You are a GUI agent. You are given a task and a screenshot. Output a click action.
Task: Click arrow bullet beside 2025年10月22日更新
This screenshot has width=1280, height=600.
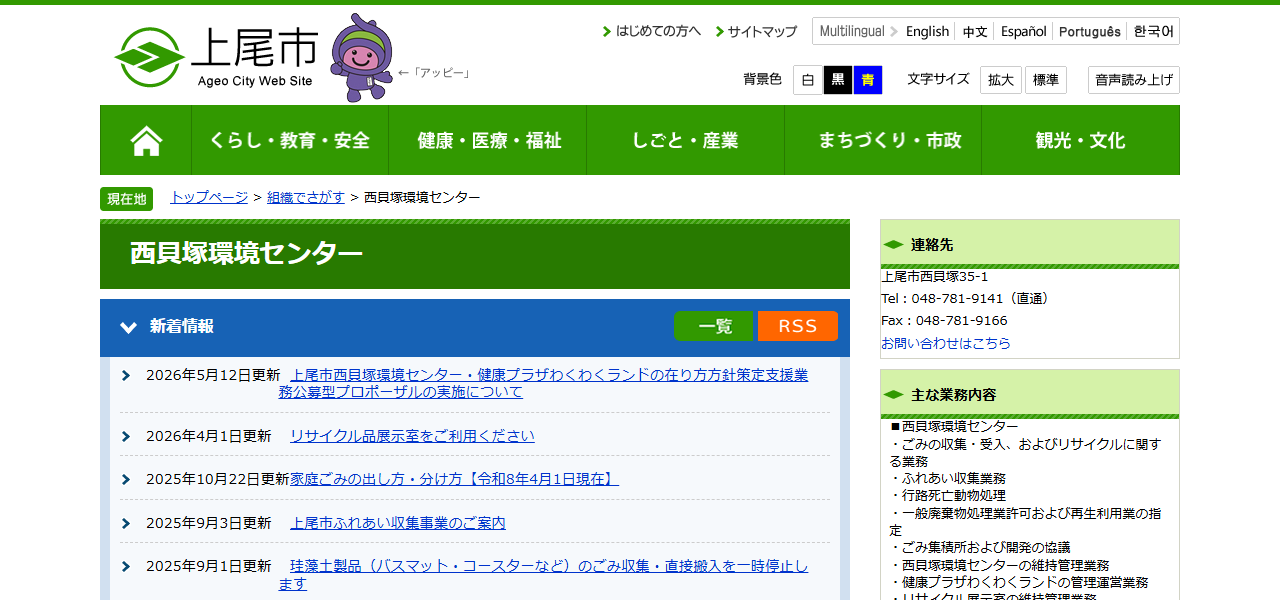(x=126, y=479)
